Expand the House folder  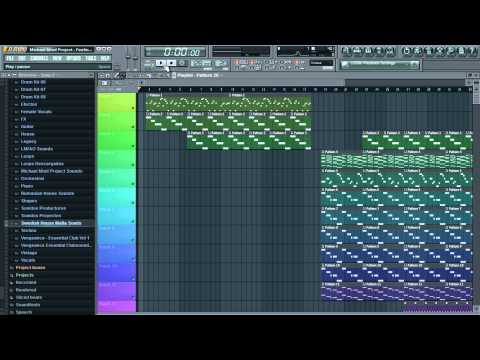(x=28, y=134)
